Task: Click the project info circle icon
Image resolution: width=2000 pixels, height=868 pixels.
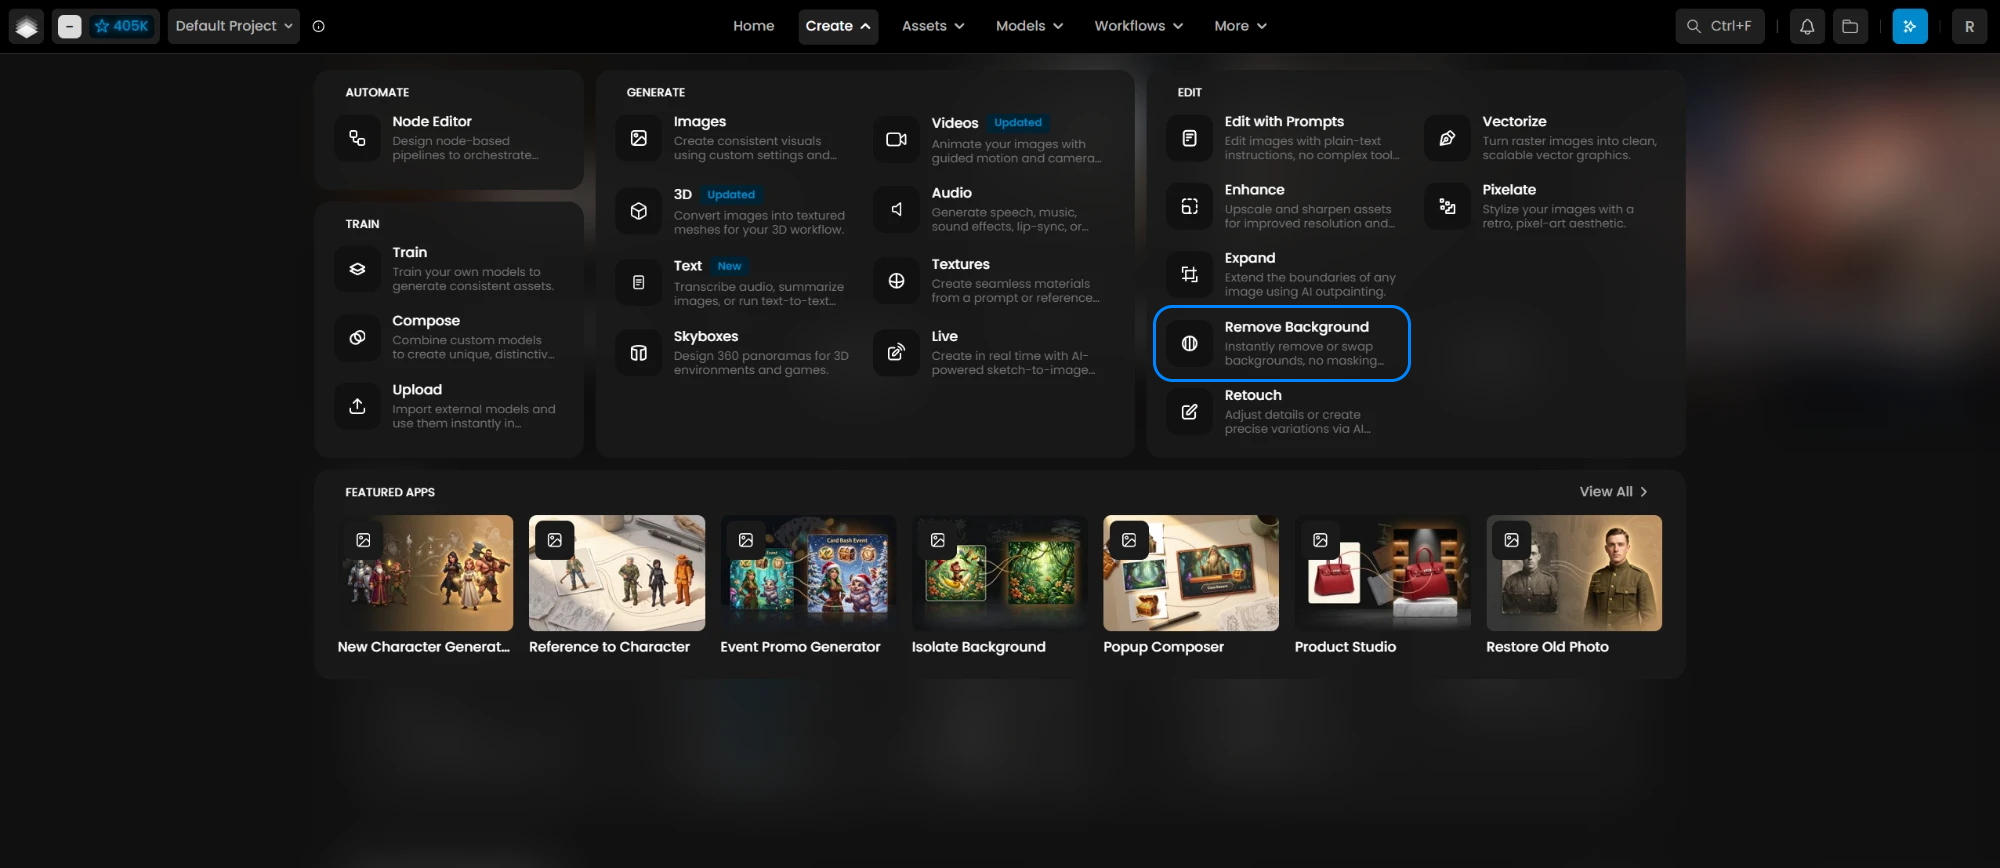Action: pos(319,26)
